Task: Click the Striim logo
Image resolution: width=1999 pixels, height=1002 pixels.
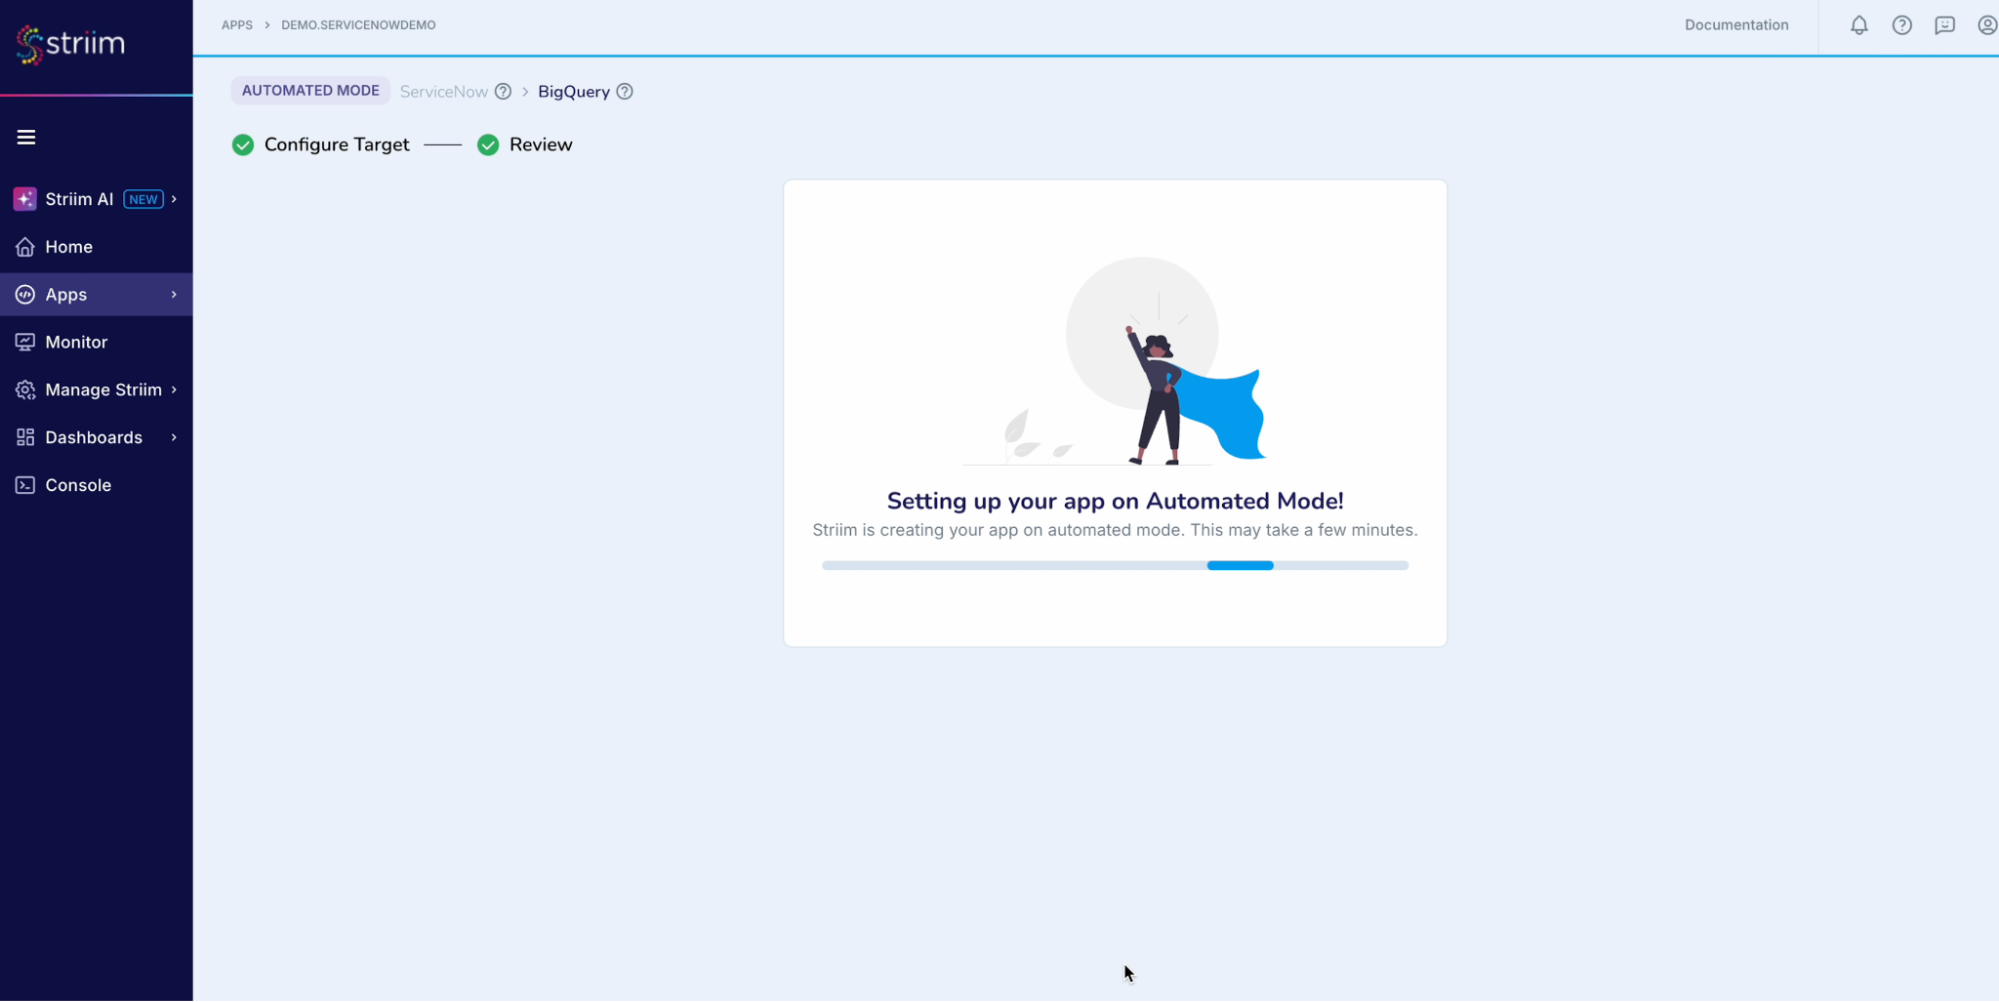Action: pos(70,43)
